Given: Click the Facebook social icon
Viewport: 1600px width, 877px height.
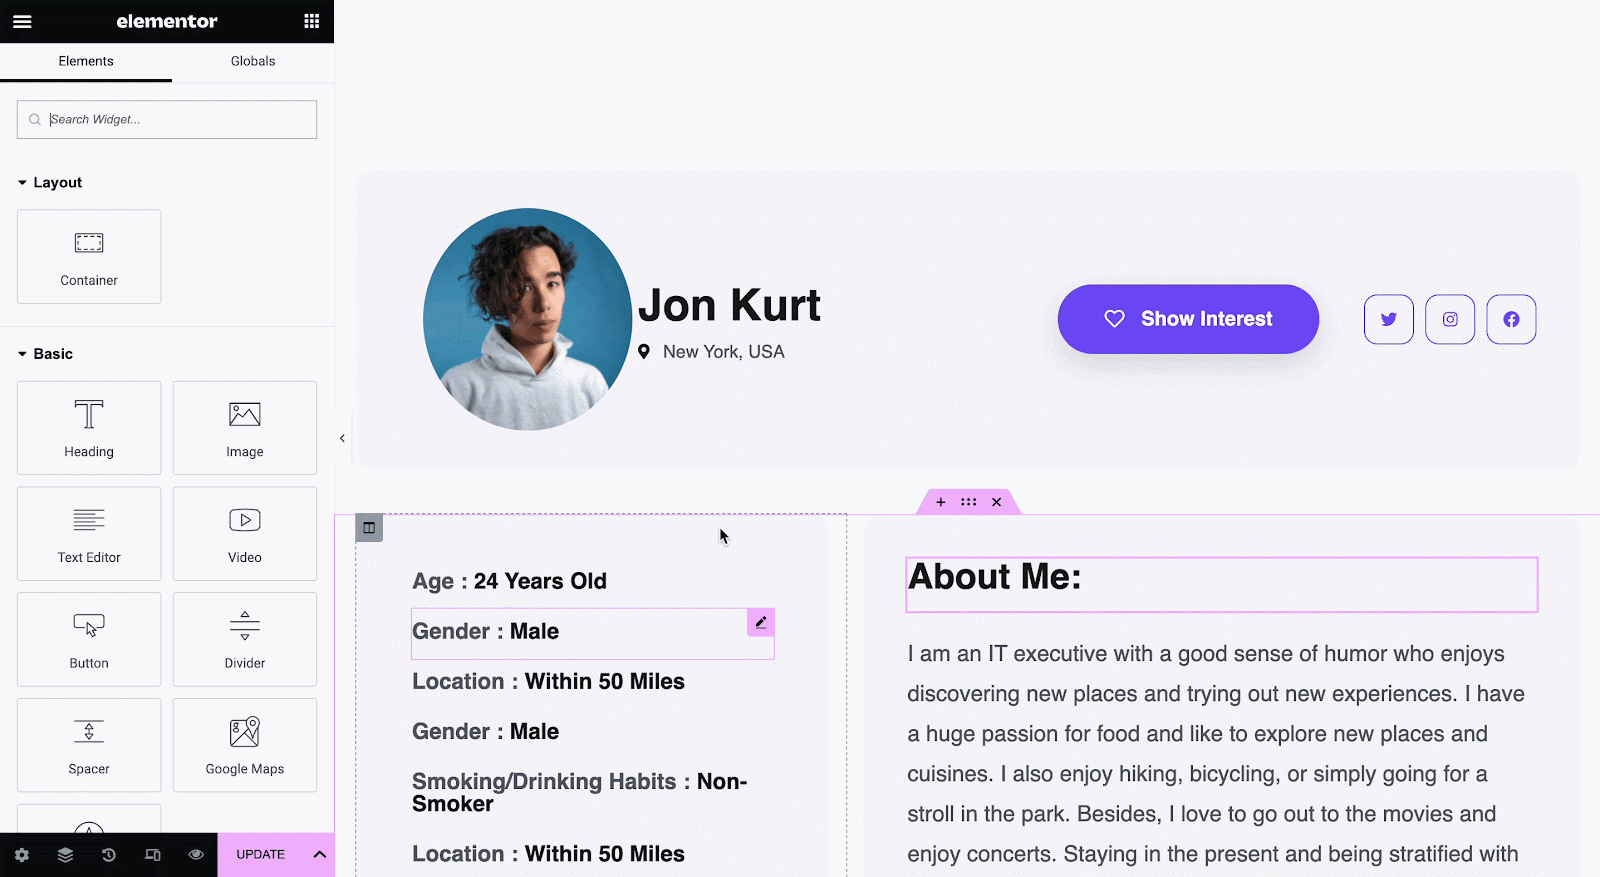Looking at the screenshot, I should (x=1511, y=319).
